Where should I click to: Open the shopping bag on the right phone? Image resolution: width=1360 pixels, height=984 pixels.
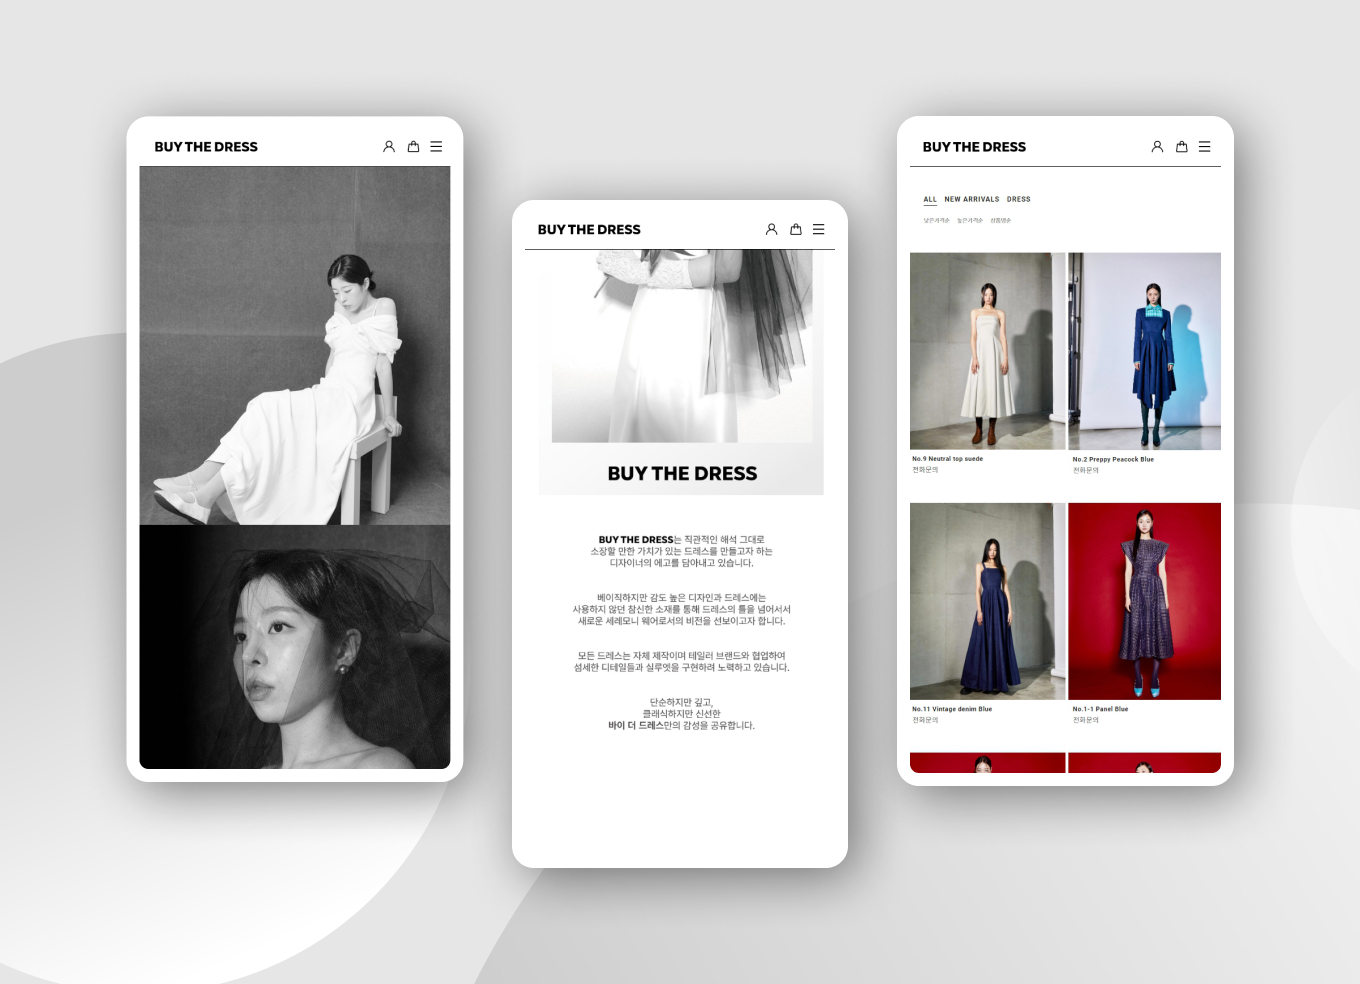[x=1182, y=146]
